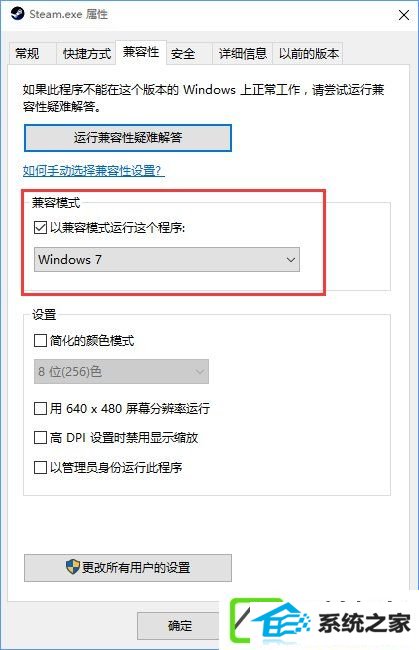Click the Windows 7 dropdown chevron arrow
419x650 pixels.
(291, 260)
